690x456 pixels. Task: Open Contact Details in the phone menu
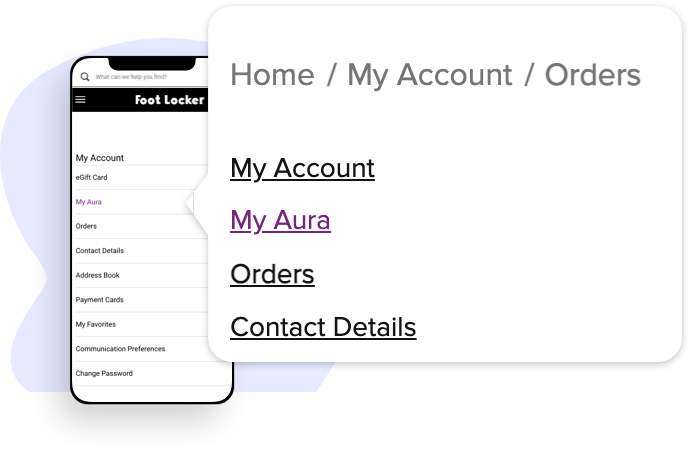[x=100, y=251]
